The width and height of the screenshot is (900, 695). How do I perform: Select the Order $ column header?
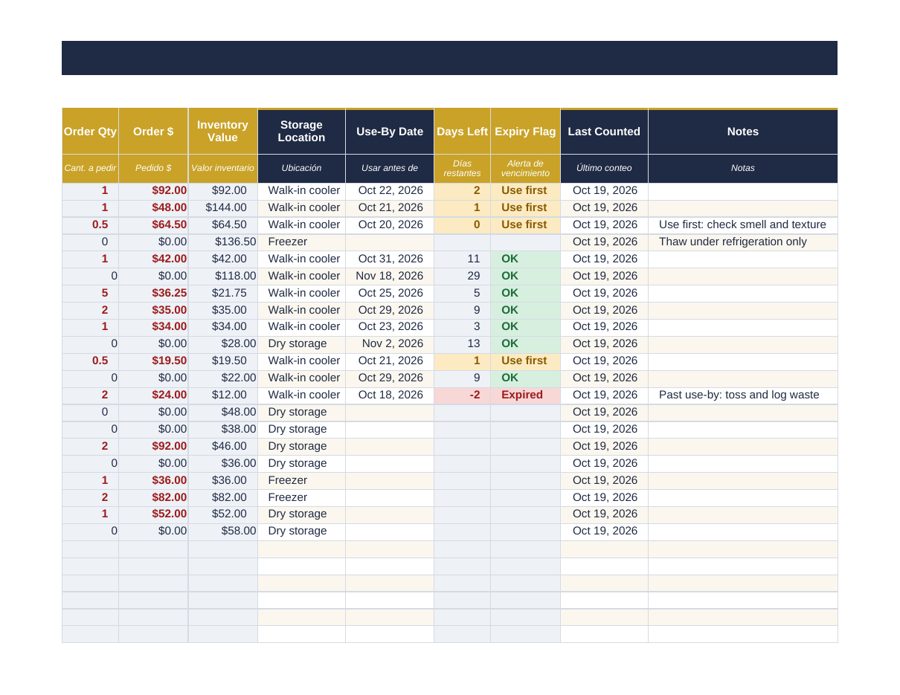point(153,131)
